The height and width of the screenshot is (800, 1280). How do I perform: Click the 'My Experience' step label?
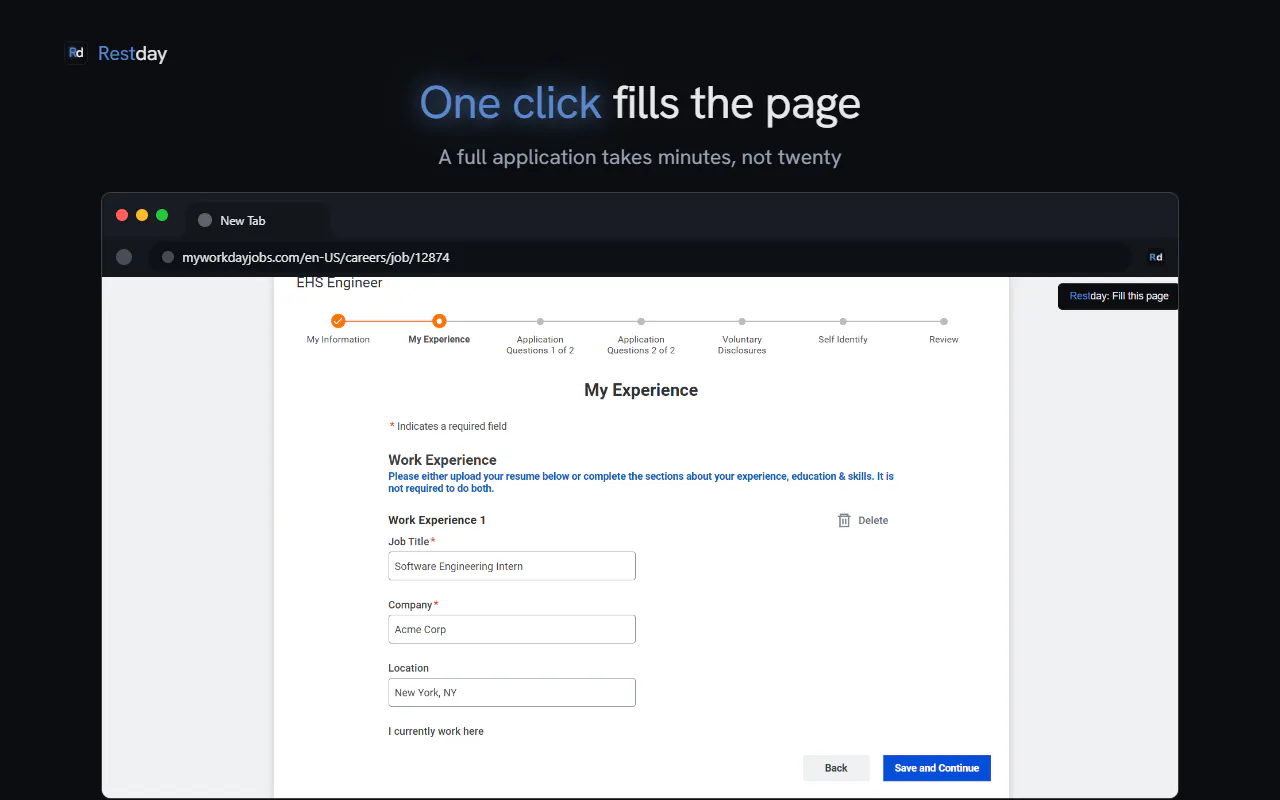439,340
